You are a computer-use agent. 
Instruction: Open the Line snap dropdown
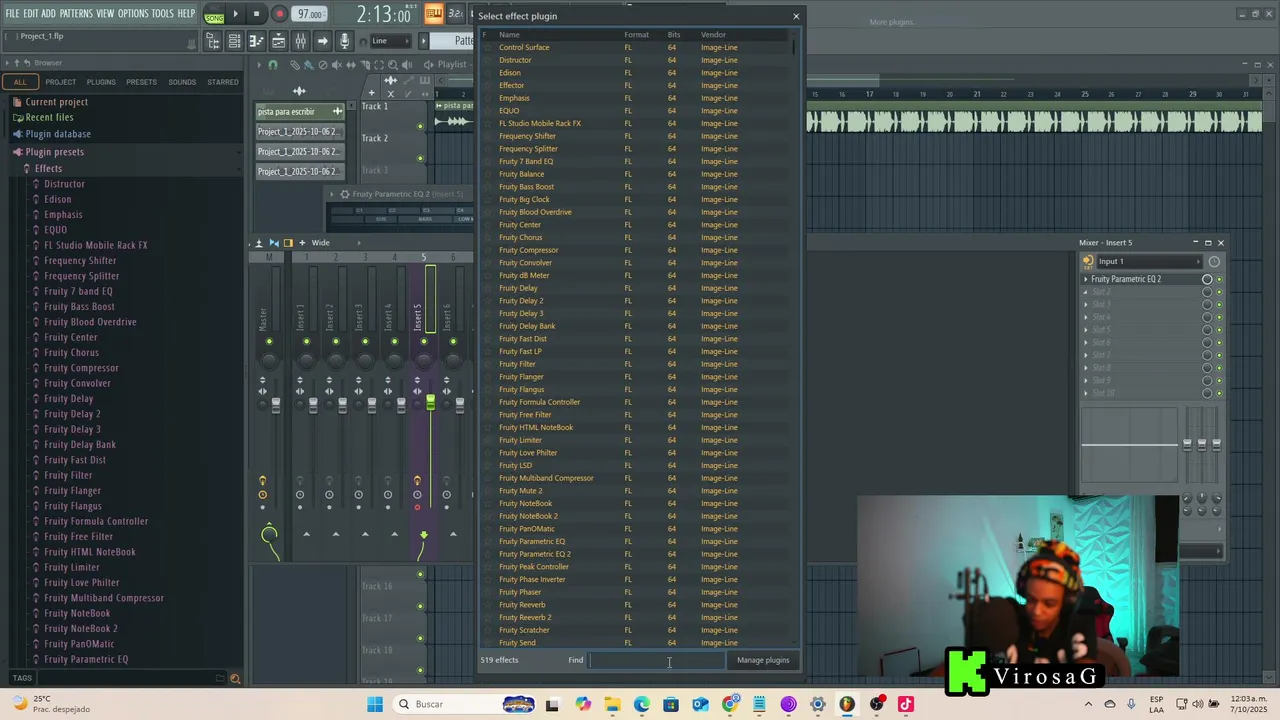(x=391, y=41)
